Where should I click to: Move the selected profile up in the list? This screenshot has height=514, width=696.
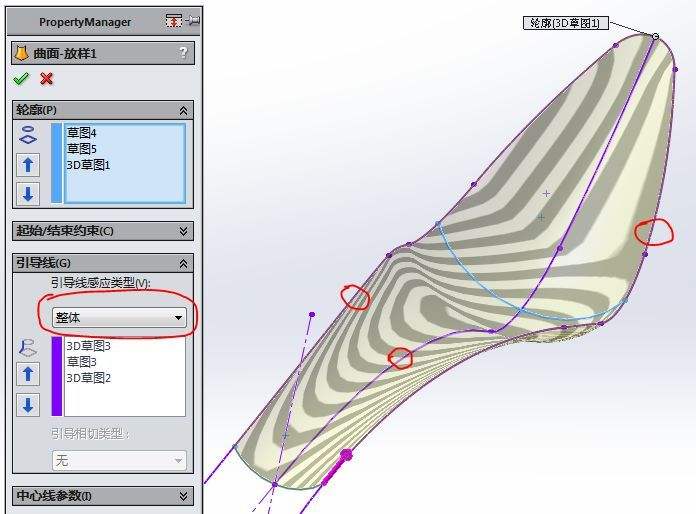pos(28,165)
